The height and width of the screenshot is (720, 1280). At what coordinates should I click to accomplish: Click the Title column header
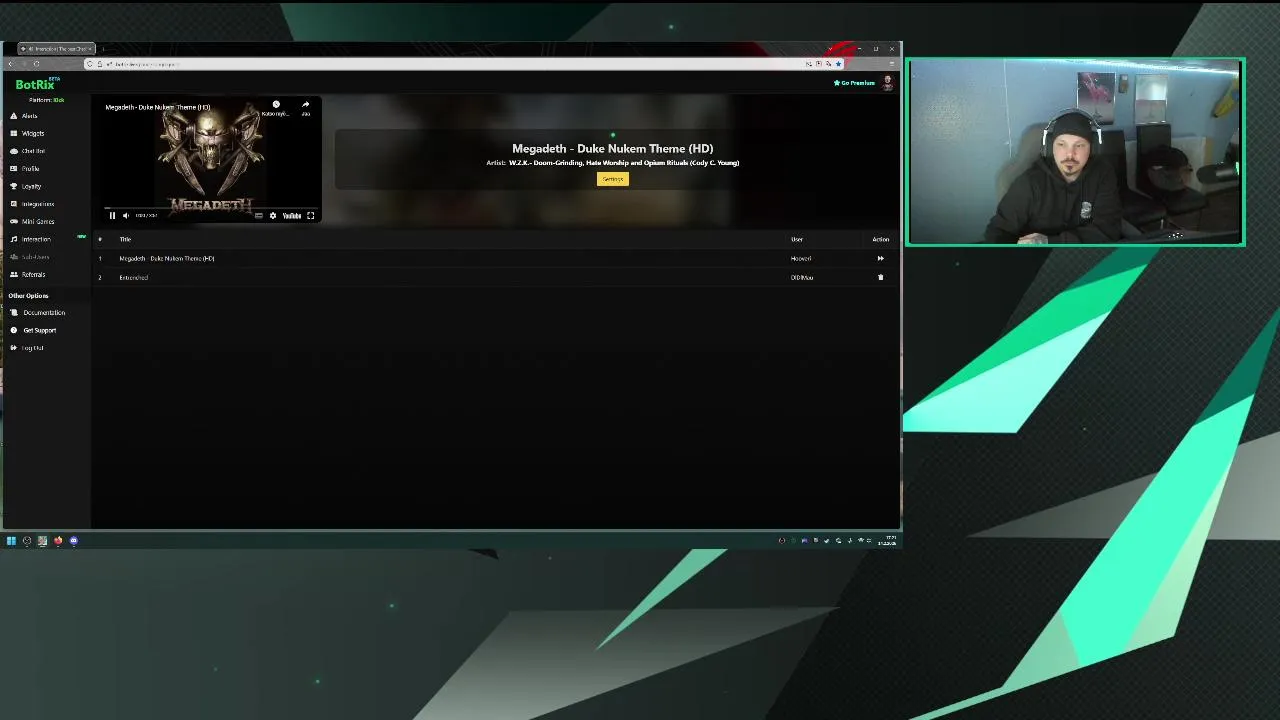[x=125, y=239]
